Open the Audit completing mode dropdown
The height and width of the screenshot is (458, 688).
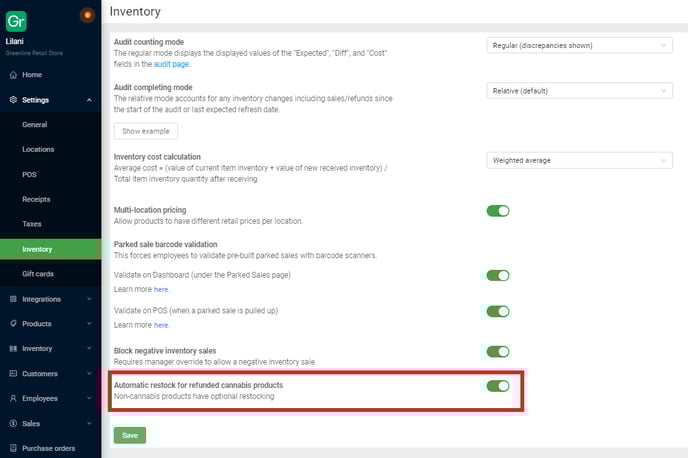[x=579, y=91]
